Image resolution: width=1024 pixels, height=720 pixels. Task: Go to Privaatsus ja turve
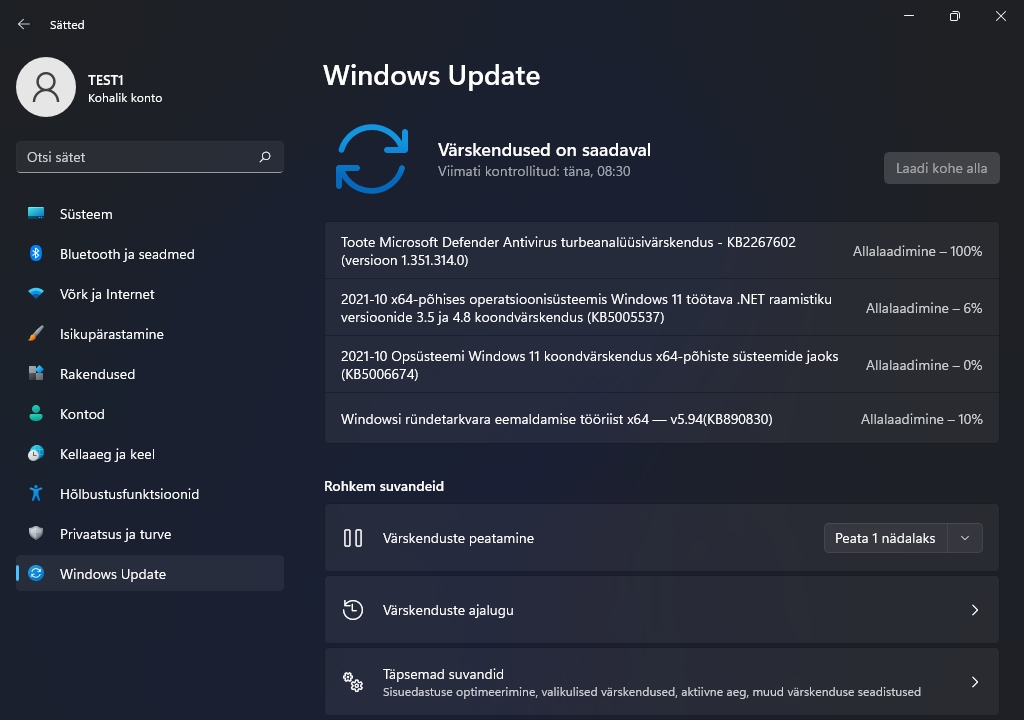click(x=150, y=533)
